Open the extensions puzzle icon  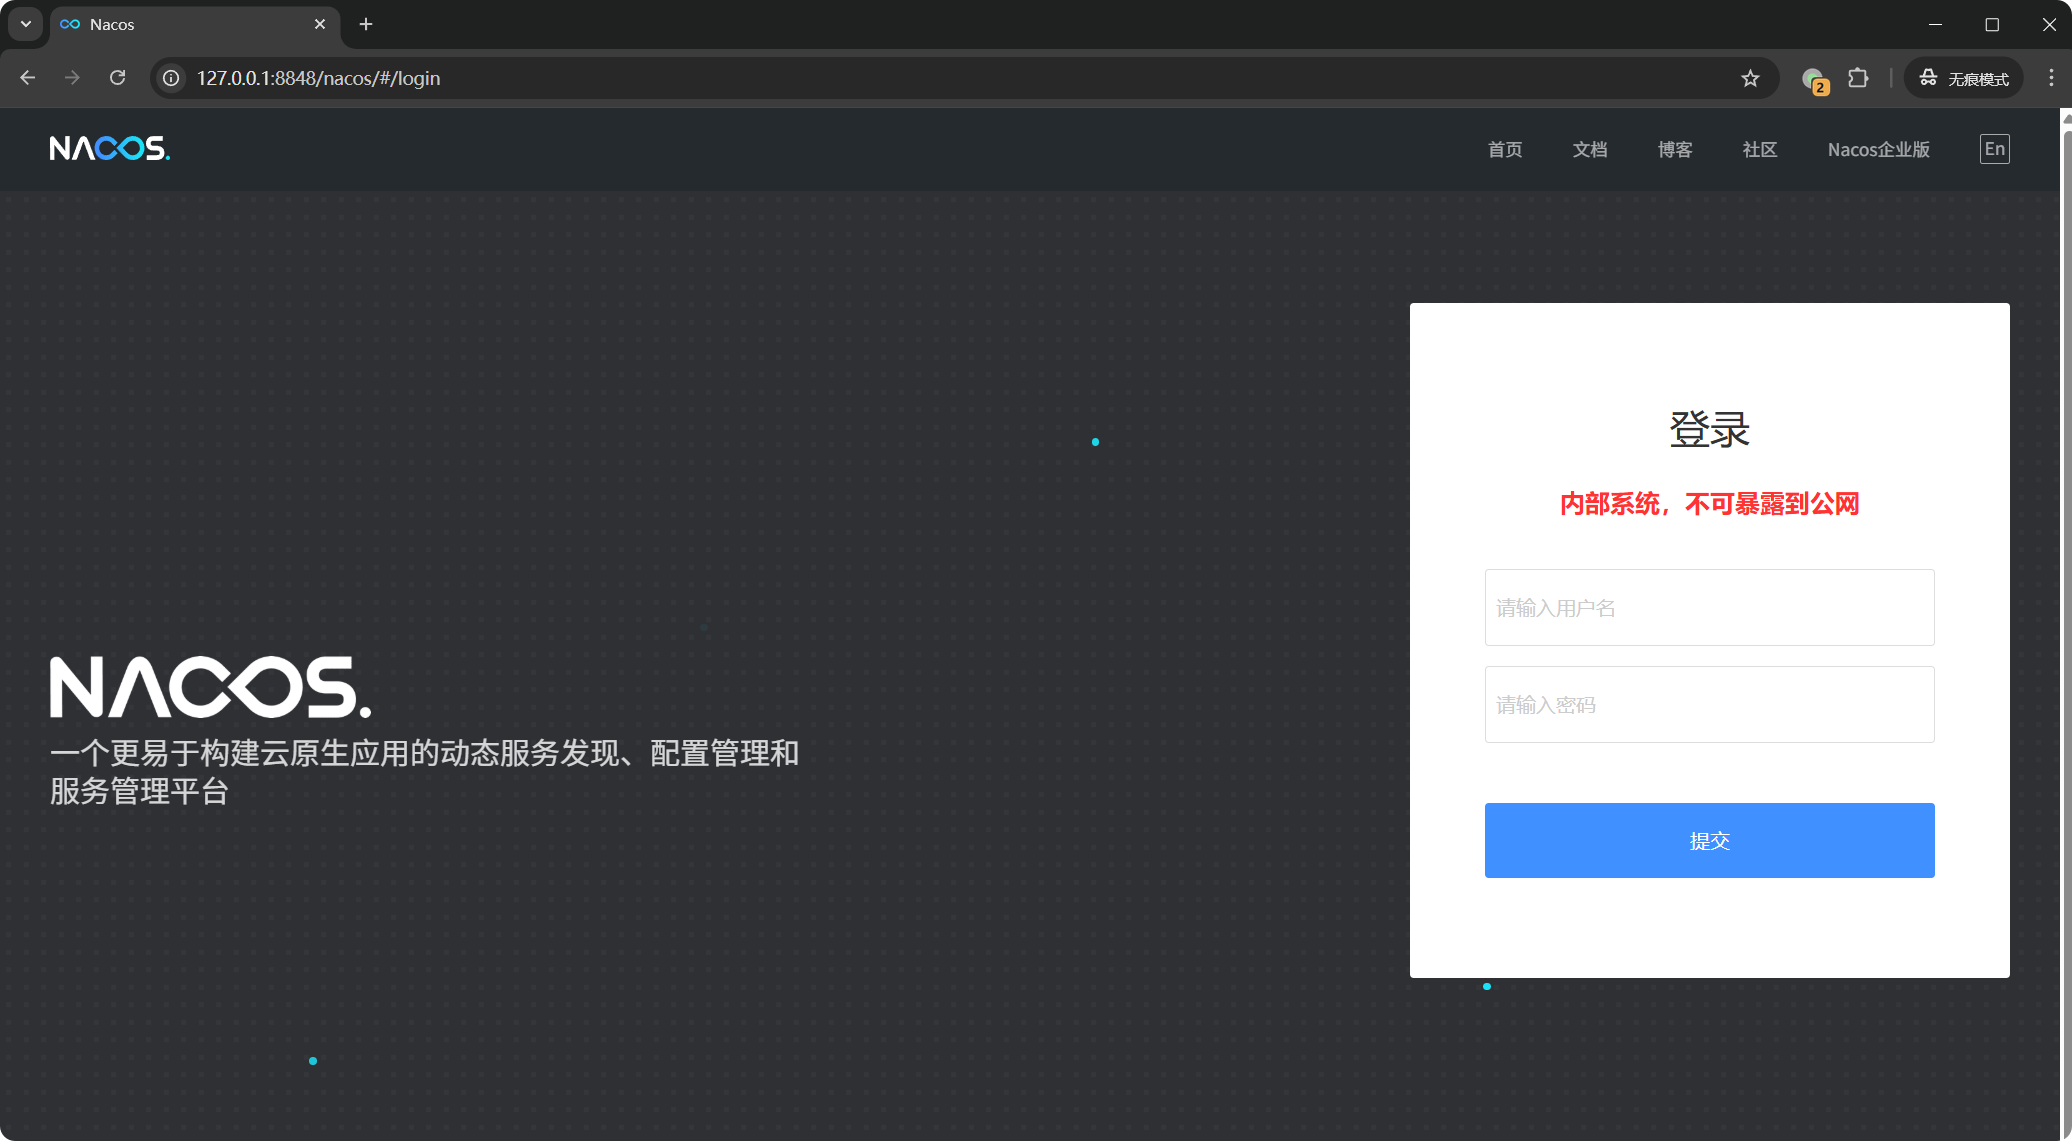(x=1858, y=78)
